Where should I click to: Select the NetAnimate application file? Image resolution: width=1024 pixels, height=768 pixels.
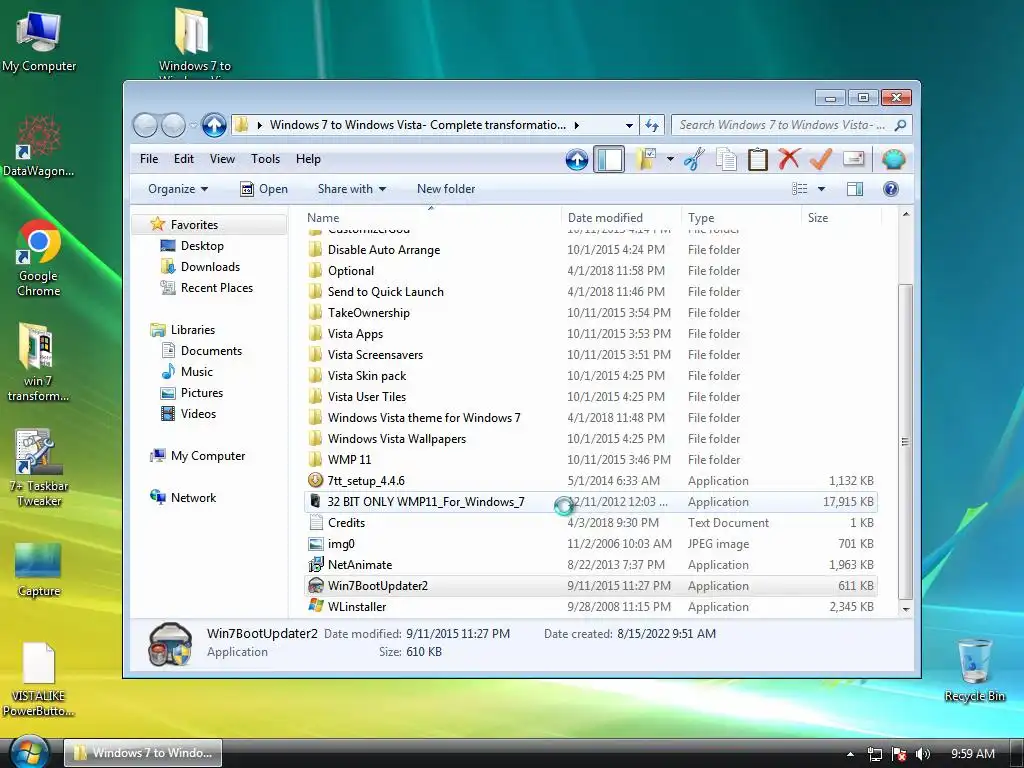[360, 565]
